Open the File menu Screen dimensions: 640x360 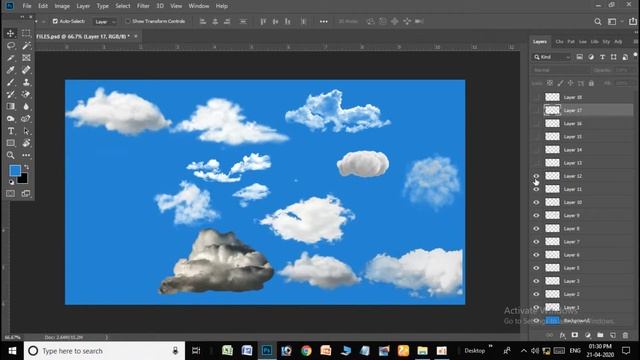point(27,6)
